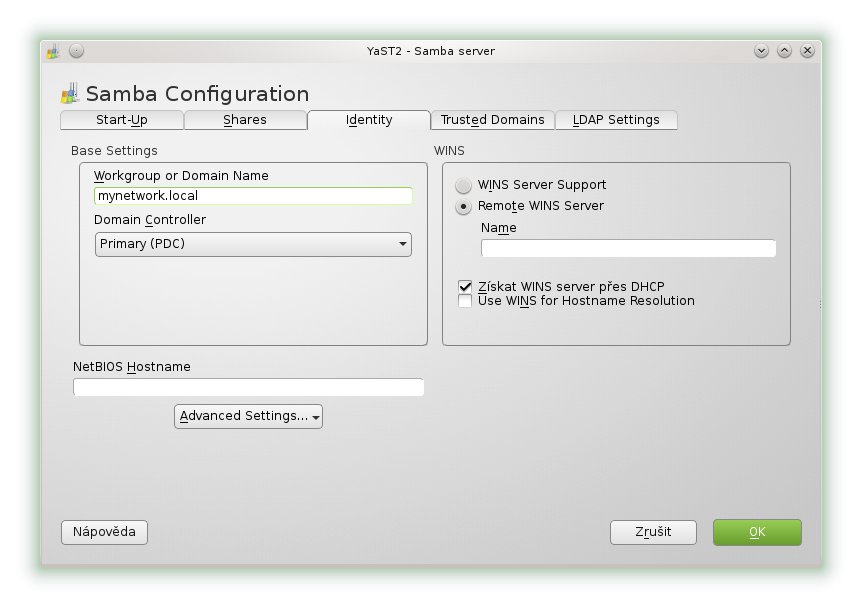Click the Samba Configuration heading text
Image resolution: width=862 pixels, height=608 pixels.
pyautogui.click(x=197, y=94)
